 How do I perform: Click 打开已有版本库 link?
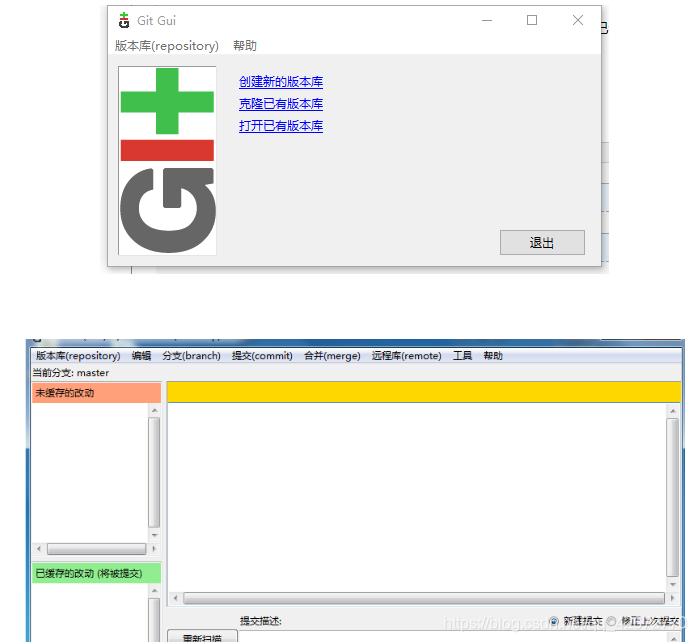pos(281,126)
